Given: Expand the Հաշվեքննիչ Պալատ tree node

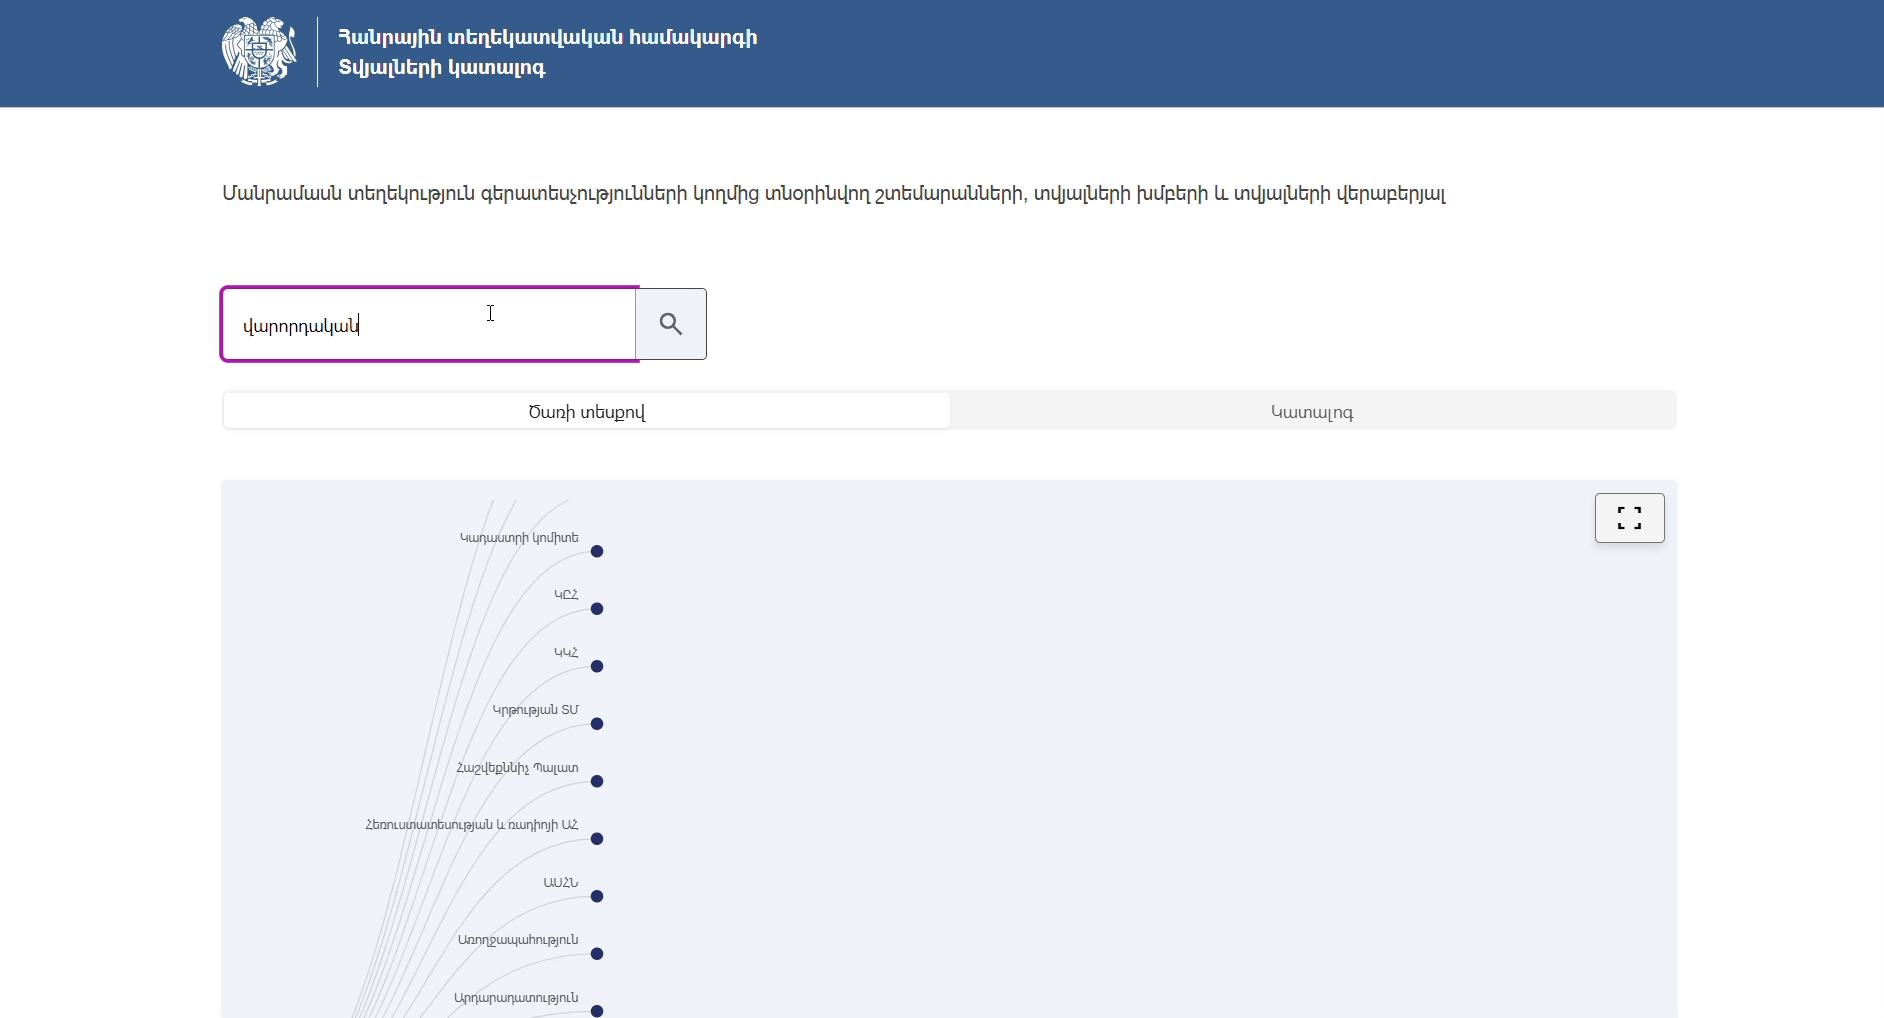Looking at the screenshot, I should (597, 782).
